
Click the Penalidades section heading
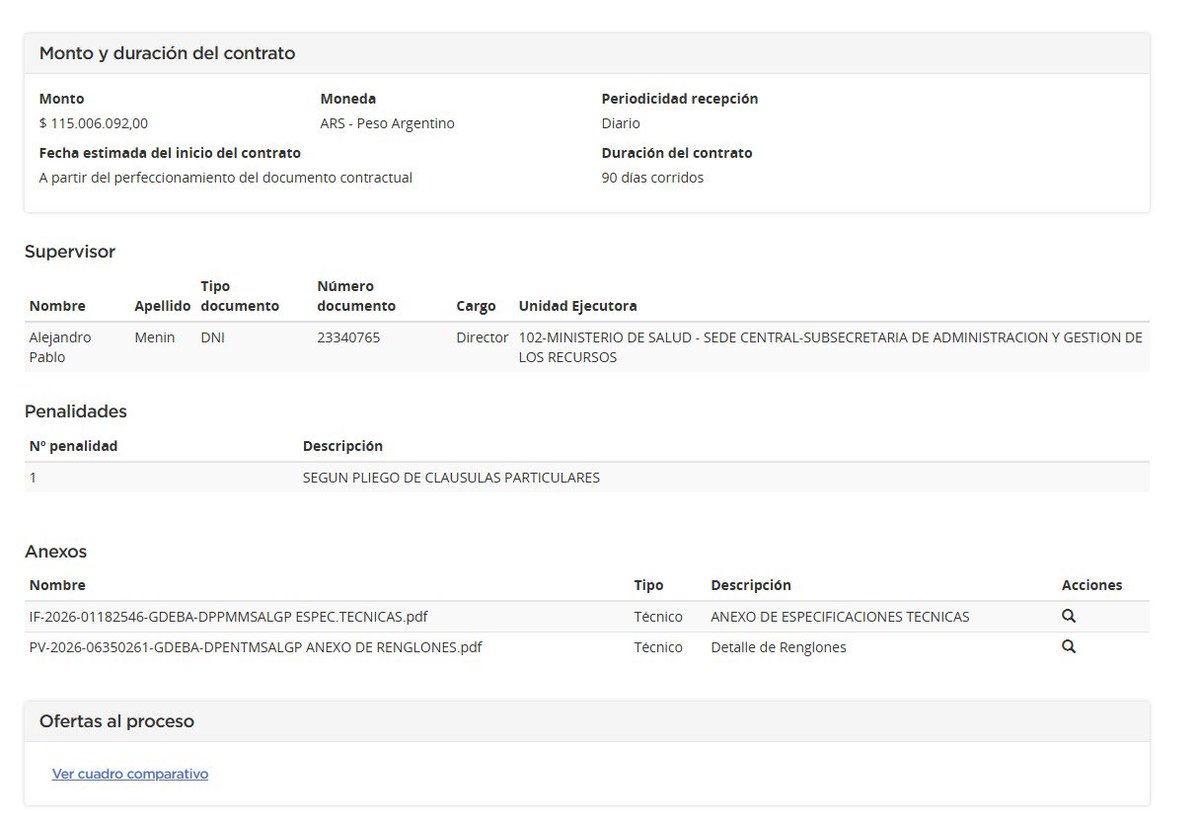(x=76, y=411)
